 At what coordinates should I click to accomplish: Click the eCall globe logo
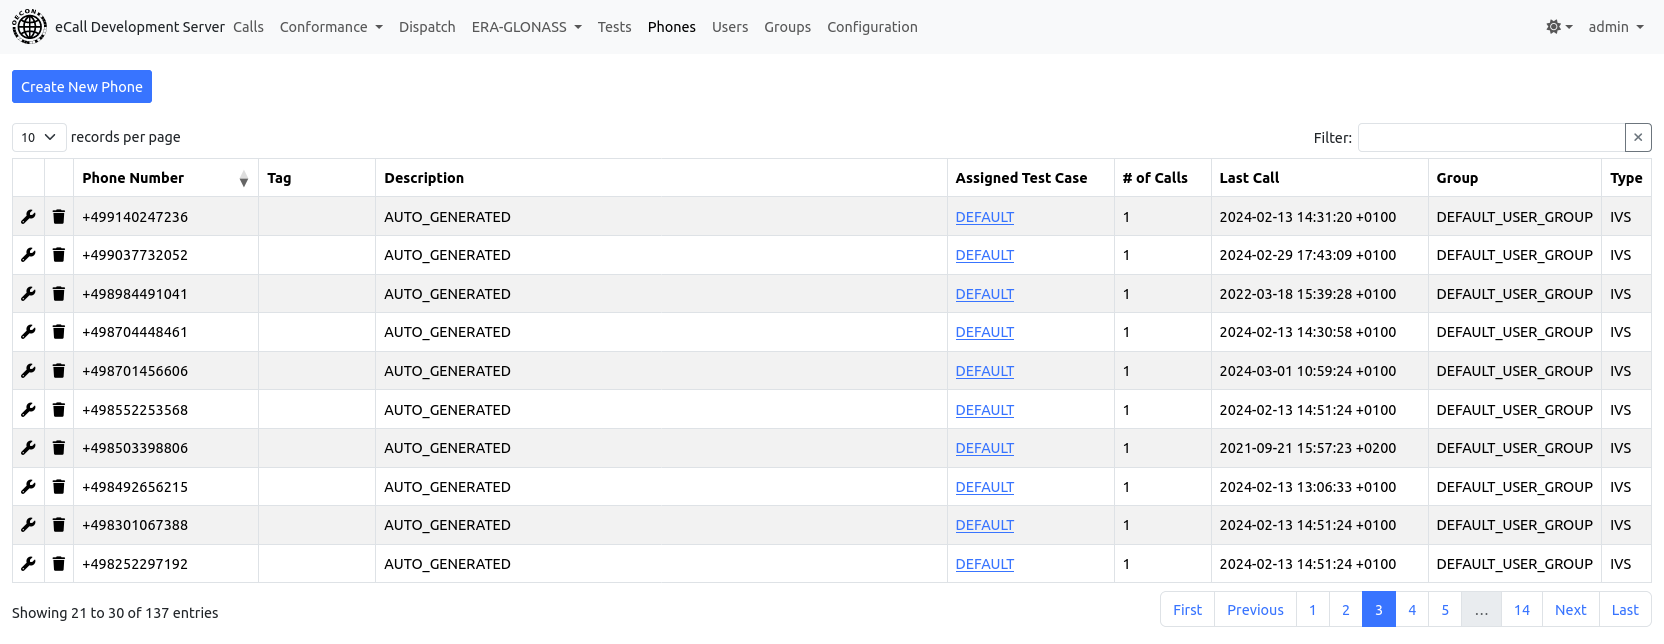tap(29, 27)
